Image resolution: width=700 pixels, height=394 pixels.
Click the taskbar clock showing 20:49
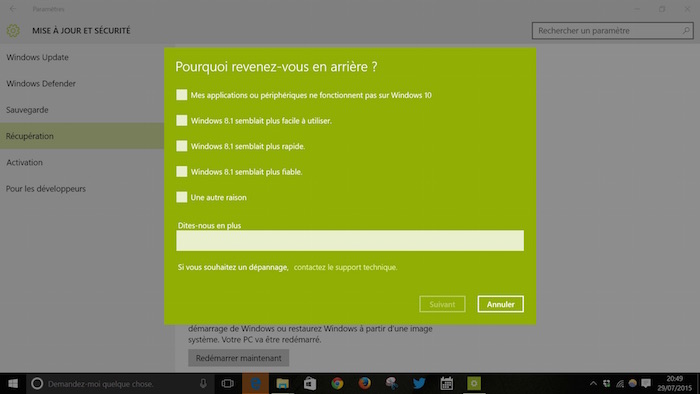(675, 384)
